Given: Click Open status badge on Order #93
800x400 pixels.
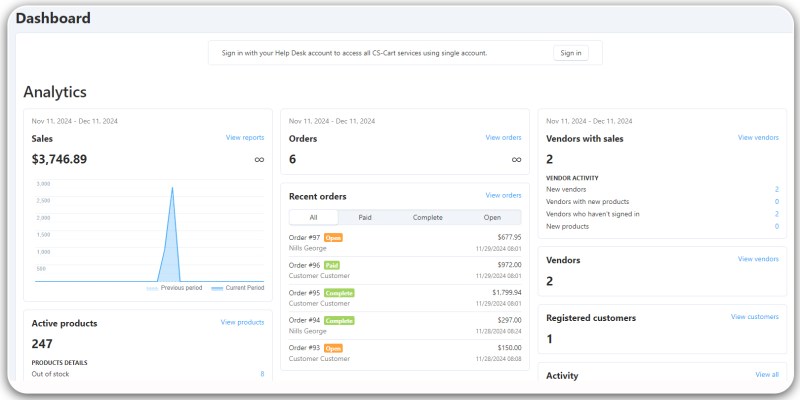Looking at the screenshot, I should [333, 348].
